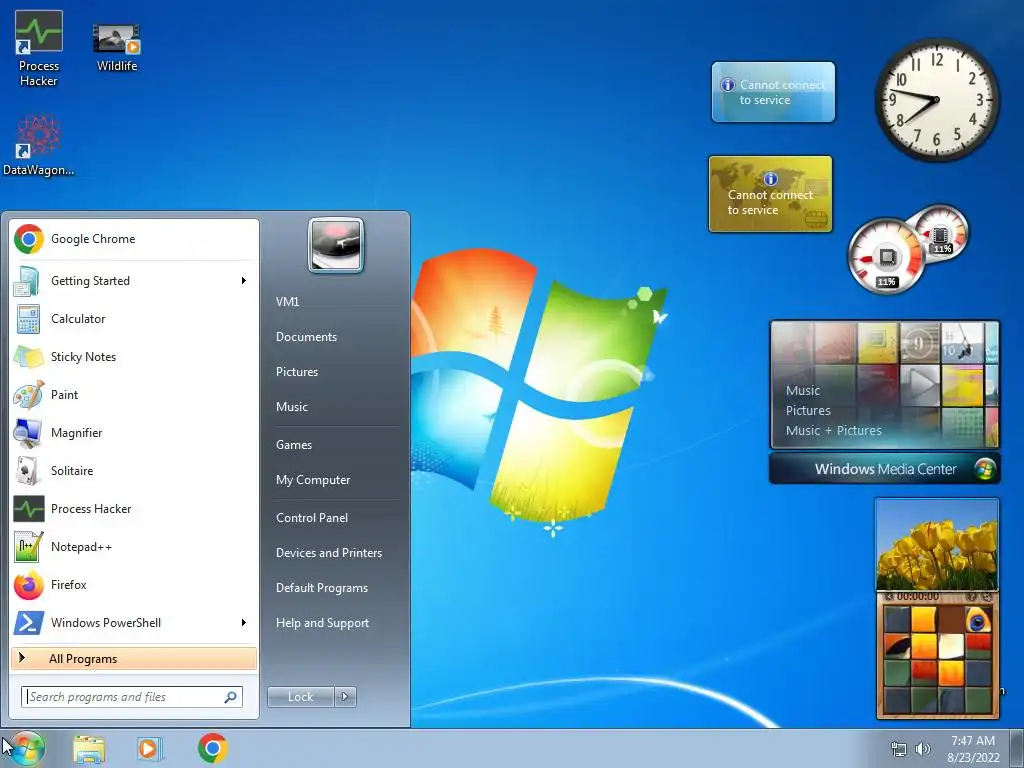Open Google Chrome from Start menu list
1024x768 pixels.
click(x=134, y=239)
